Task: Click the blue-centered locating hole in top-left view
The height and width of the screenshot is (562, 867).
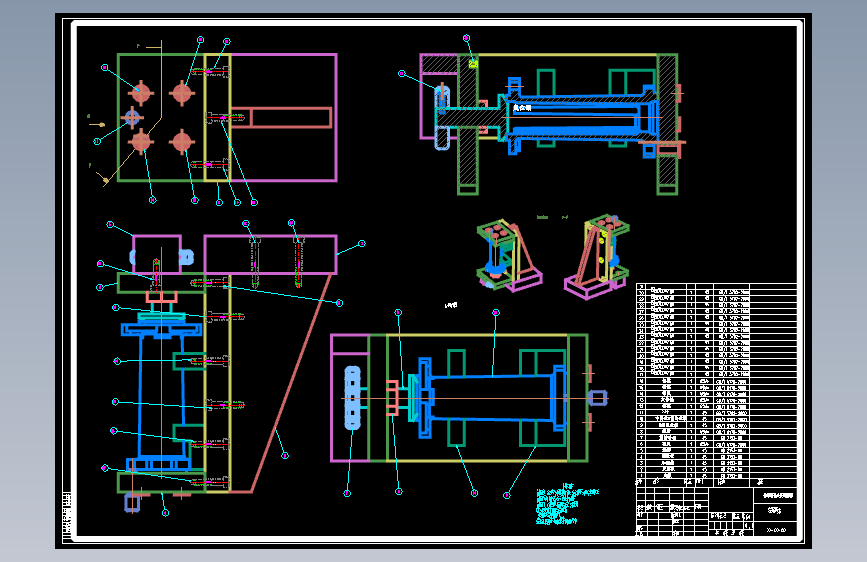Action: point(132,117)
